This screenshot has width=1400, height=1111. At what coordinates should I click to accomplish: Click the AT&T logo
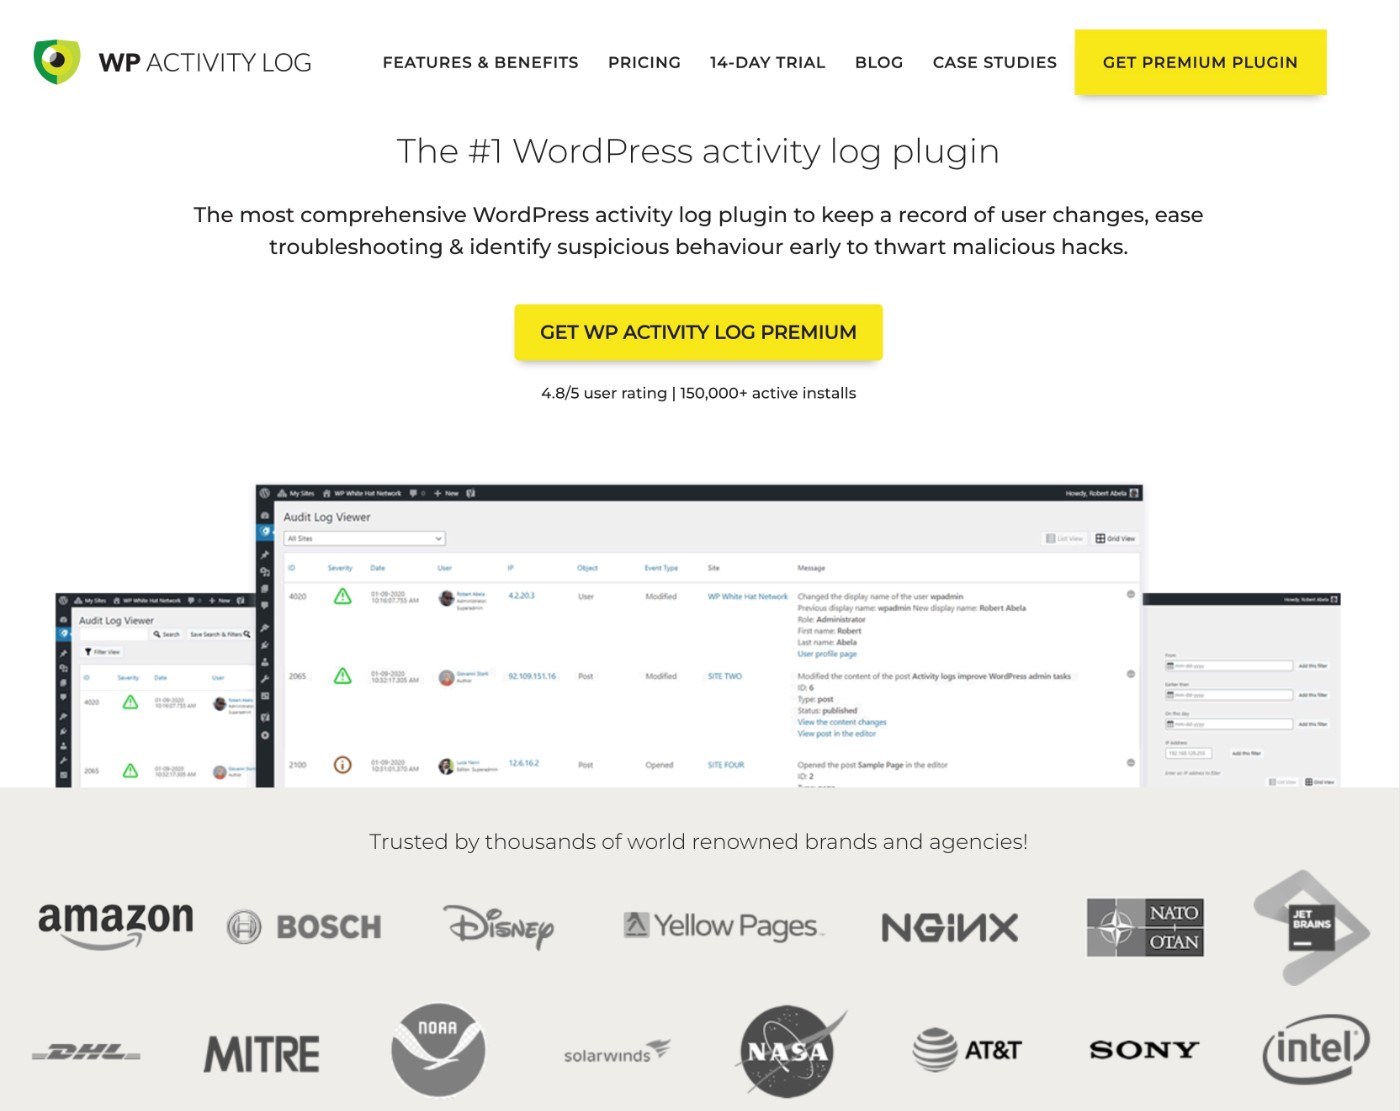[967, 1050]
